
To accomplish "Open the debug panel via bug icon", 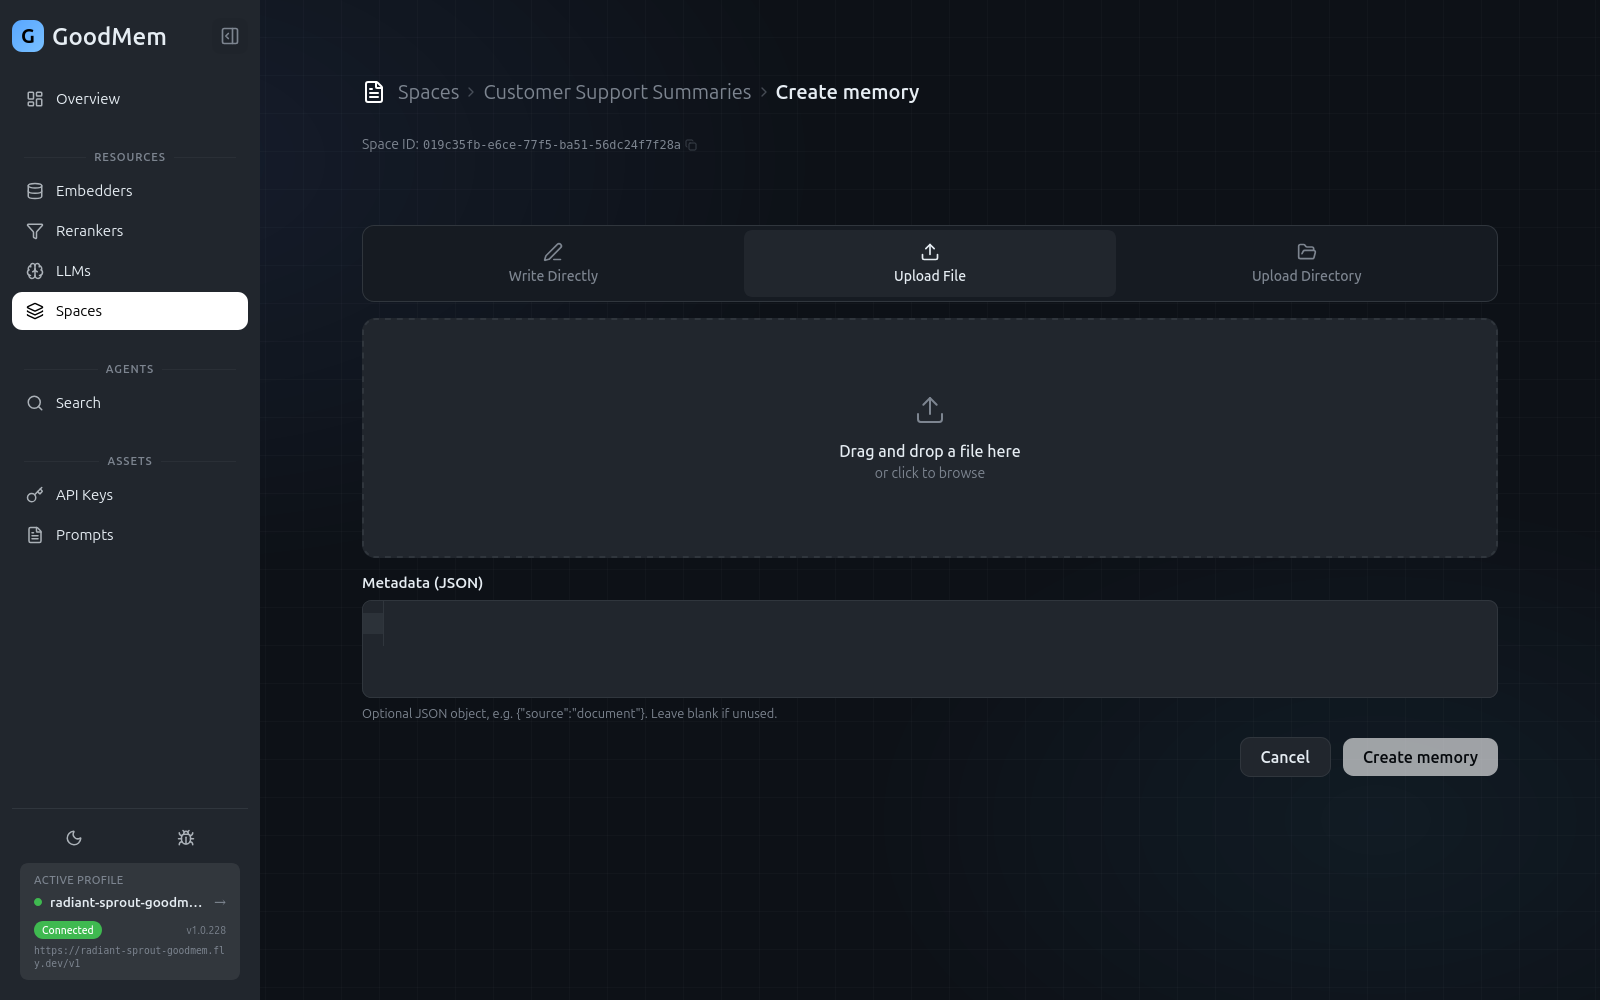I will point(186,838).
